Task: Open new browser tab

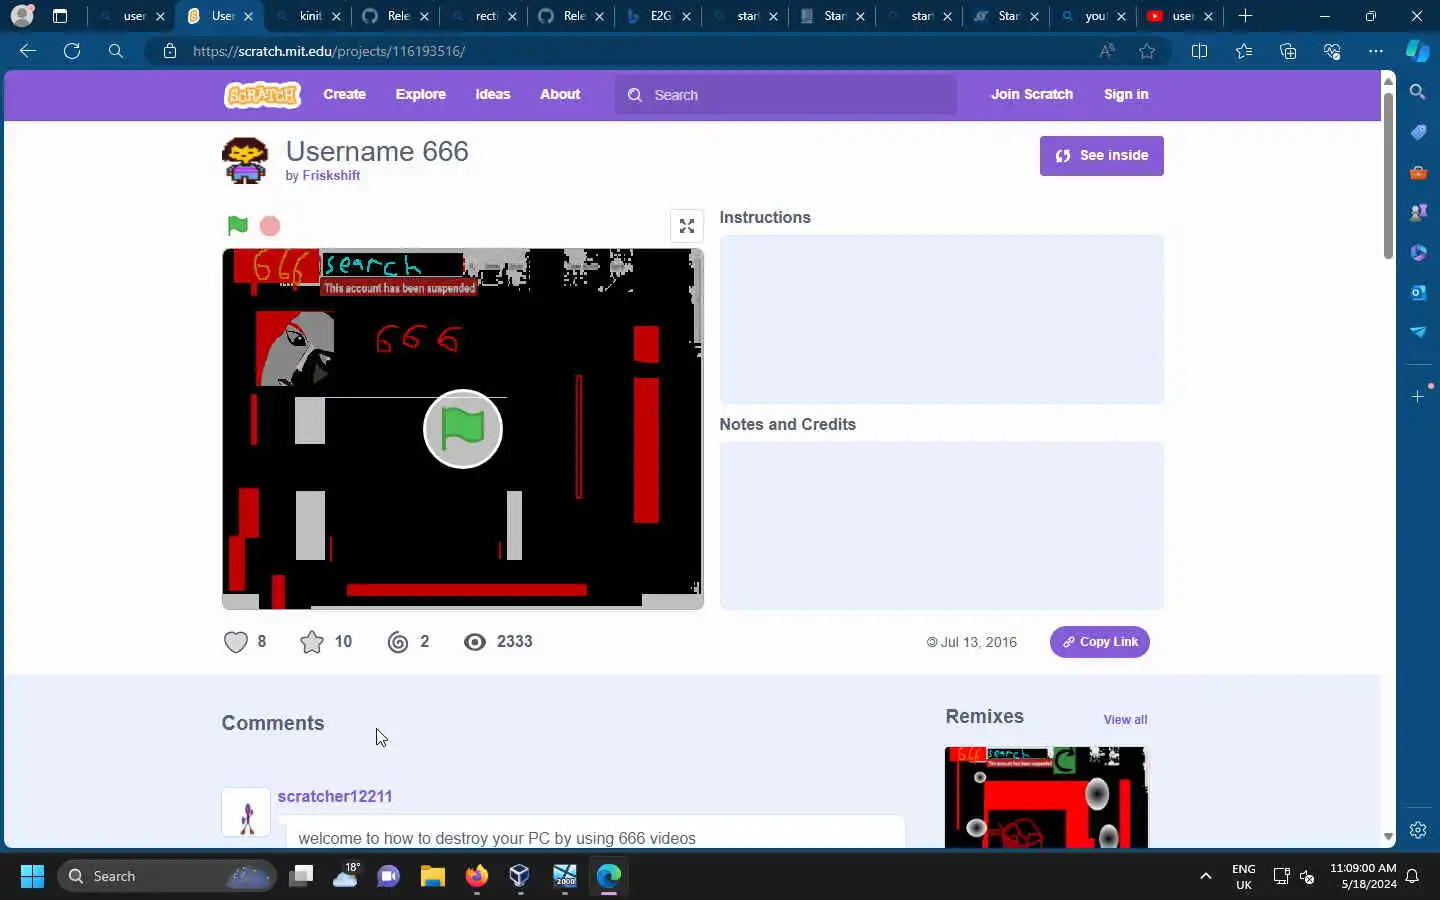Action: [1245, 16]
